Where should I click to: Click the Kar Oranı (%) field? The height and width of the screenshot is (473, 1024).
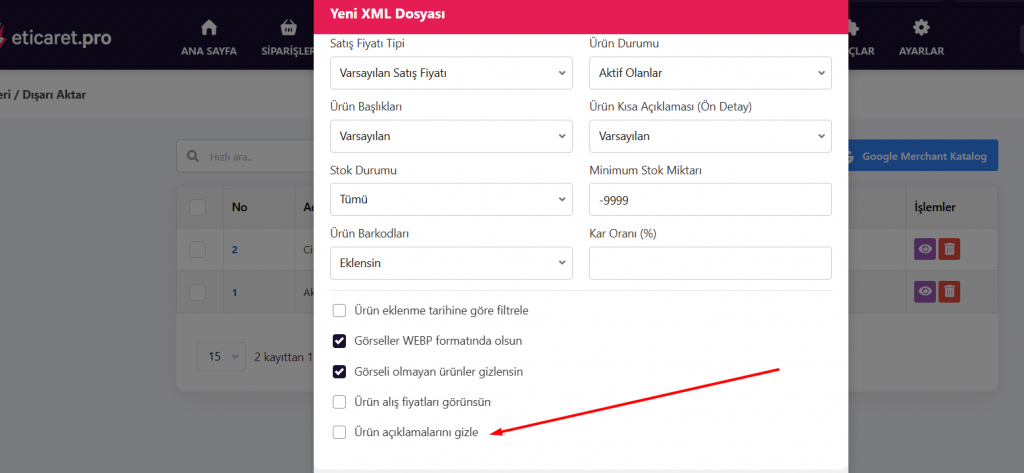click(x=710, y=264)
